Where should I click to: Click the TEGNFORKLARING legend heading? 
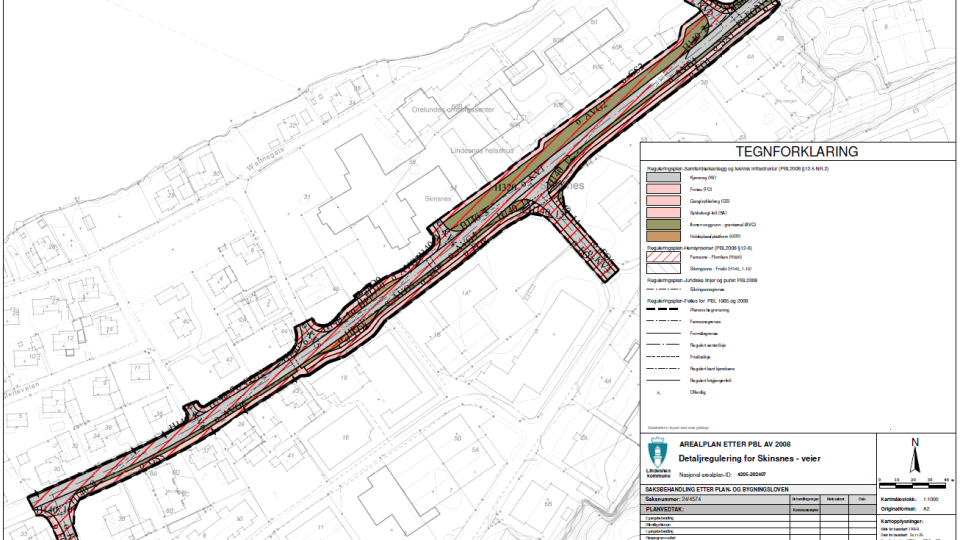click(x=797, y=153)
